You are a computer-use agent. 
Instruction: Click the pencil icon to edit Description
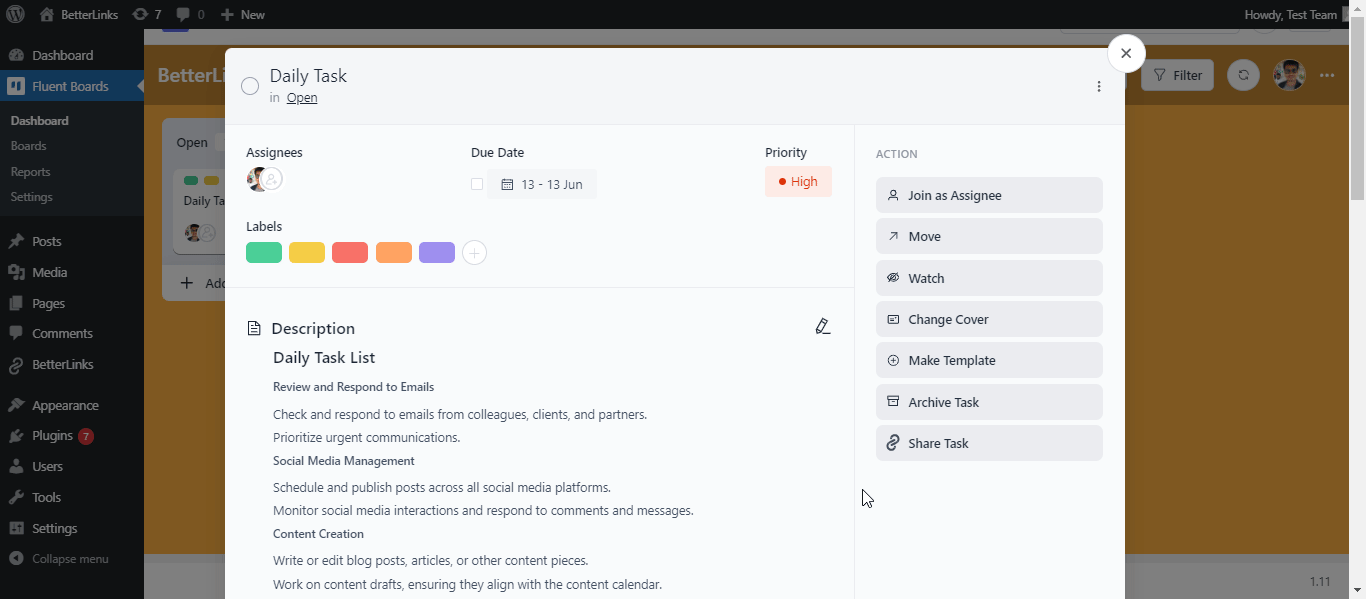tap(823, 327)
